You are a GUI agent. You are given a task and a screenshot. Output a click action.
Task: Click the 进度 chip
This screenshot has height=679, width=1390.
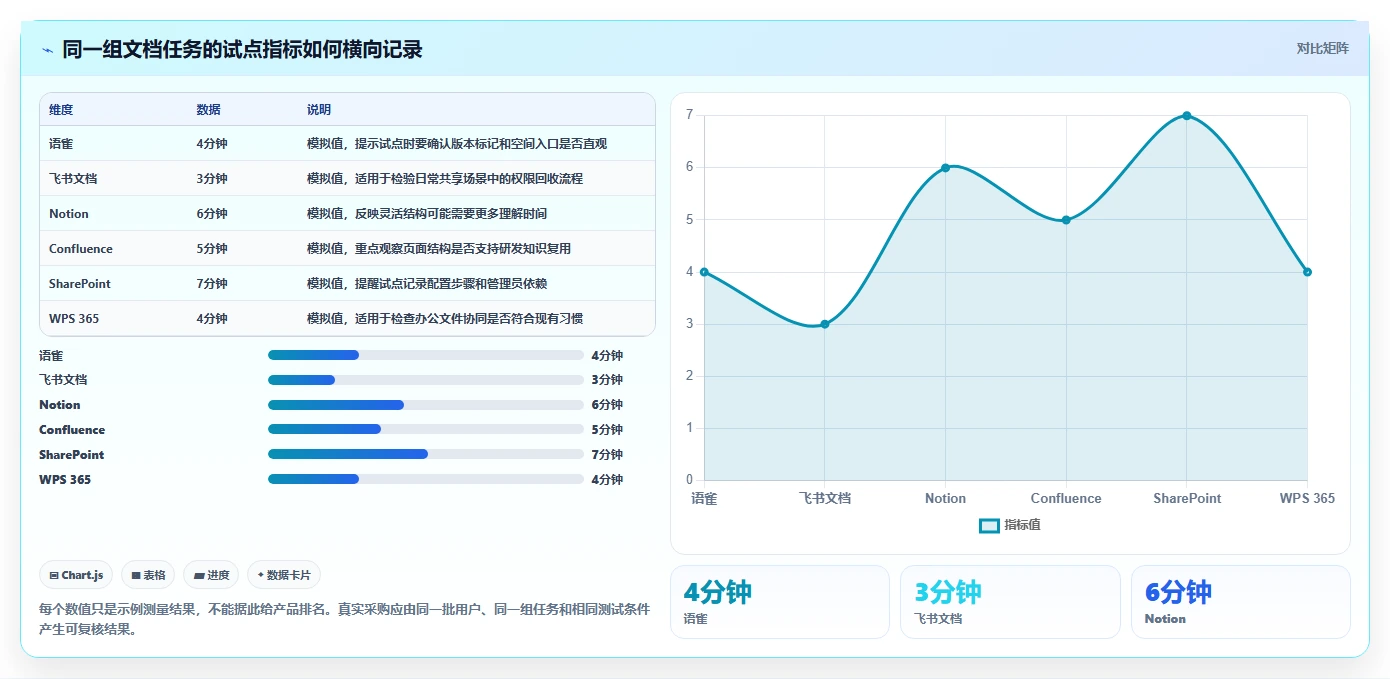(x=211, y=575)
